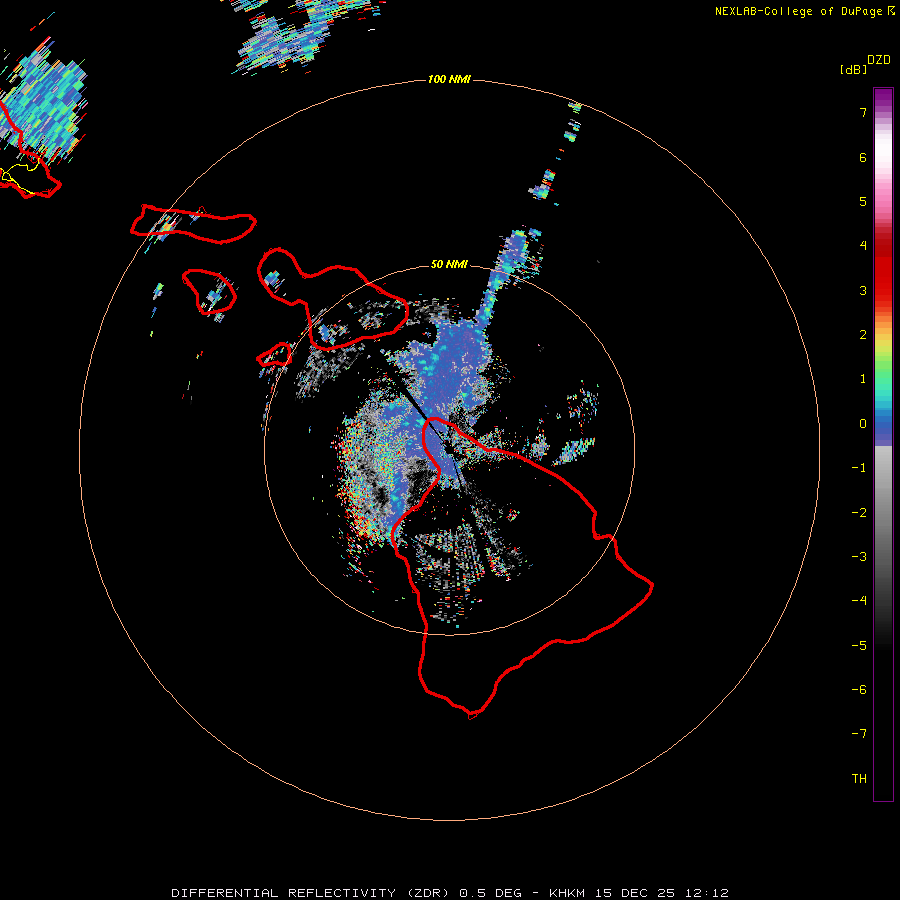Screen dimensions: 900x900
Task: Click the 0.5 DEG elevation text in the caption
Action: click(x=491, y=893)
